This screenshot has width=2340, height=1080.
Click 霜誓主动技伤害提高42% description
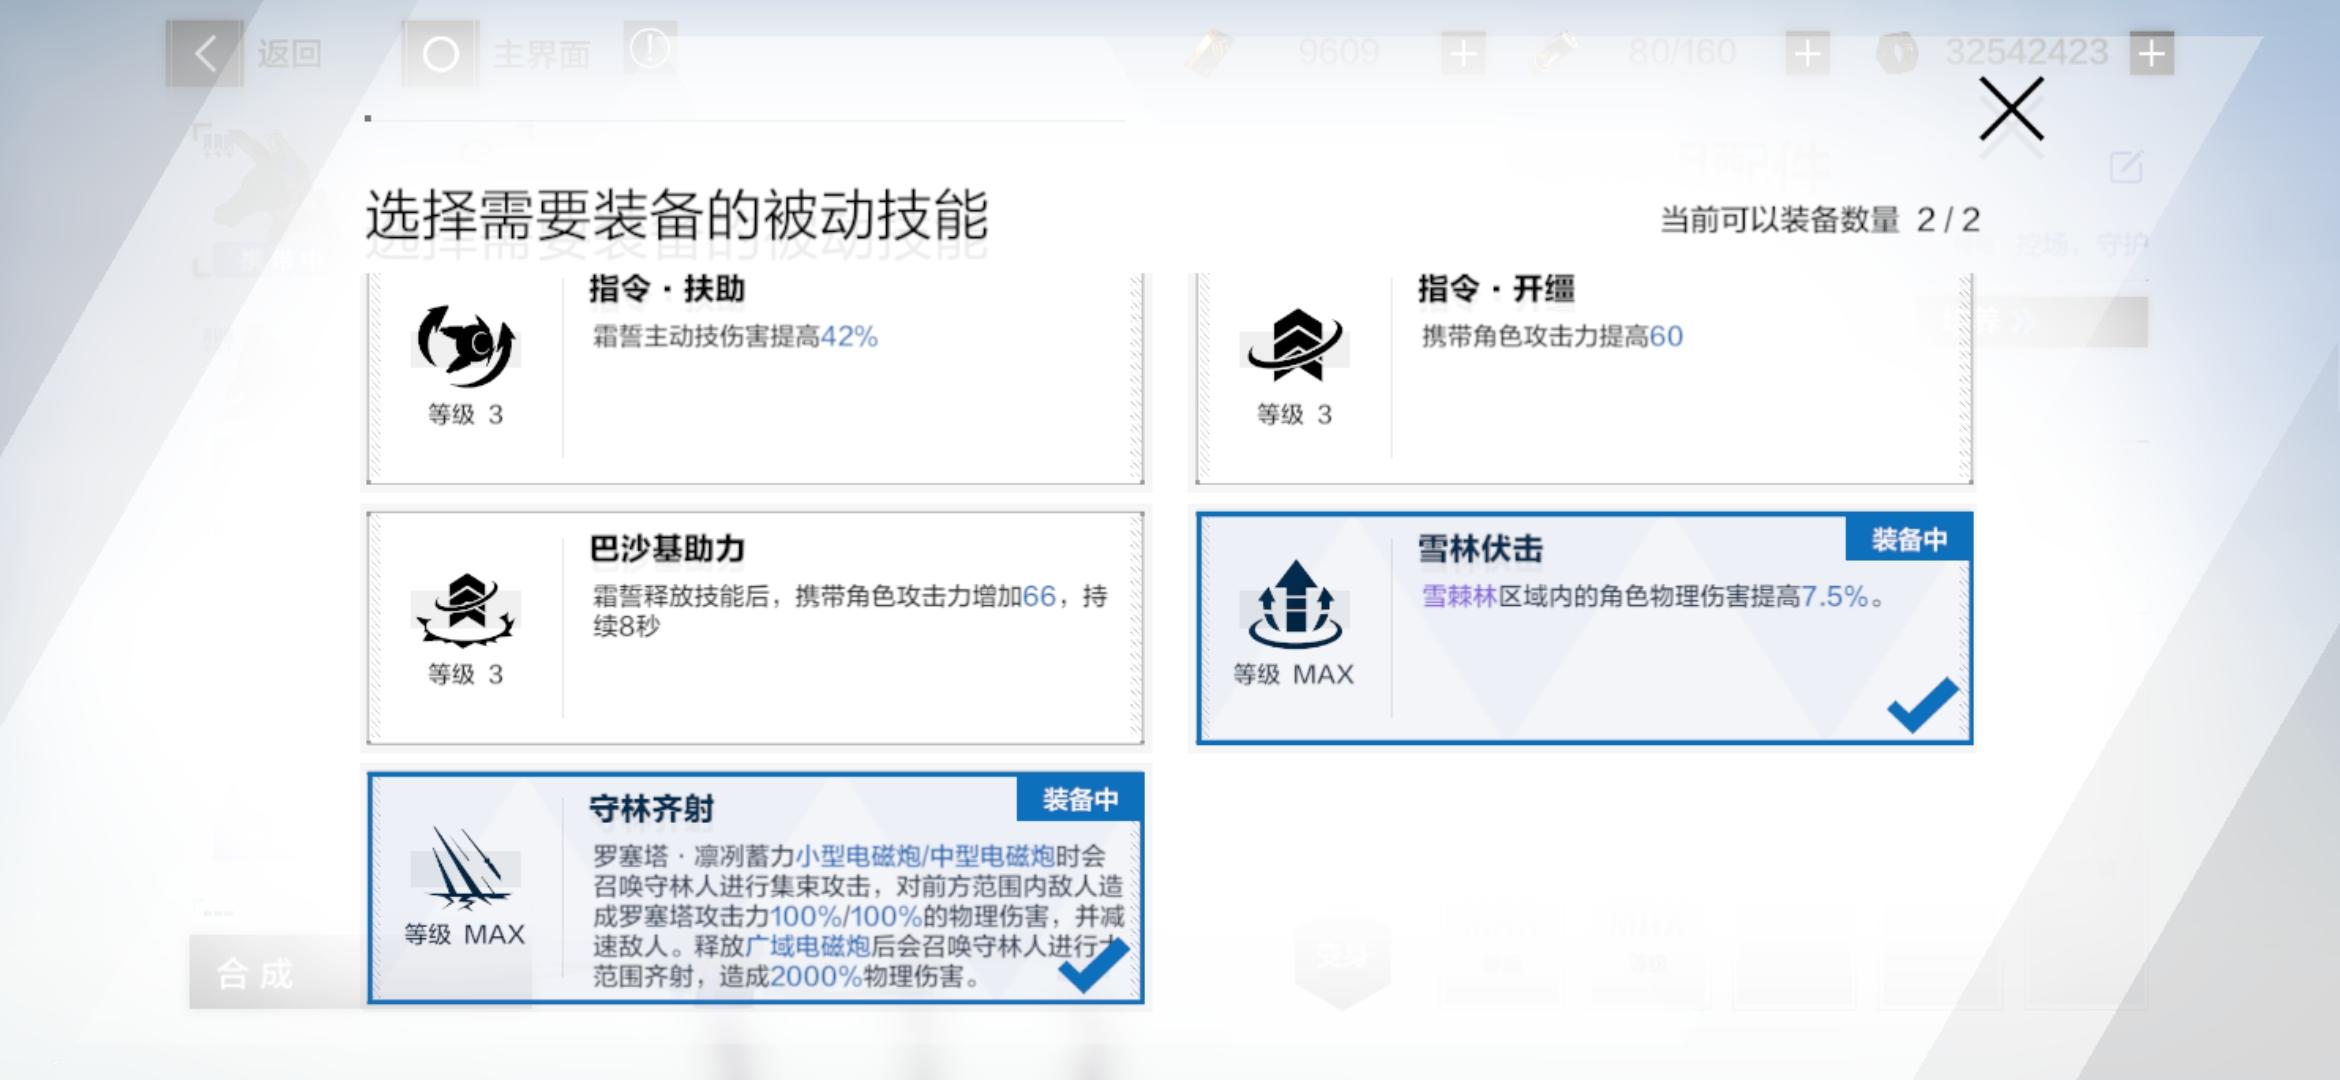pos(735,336)
